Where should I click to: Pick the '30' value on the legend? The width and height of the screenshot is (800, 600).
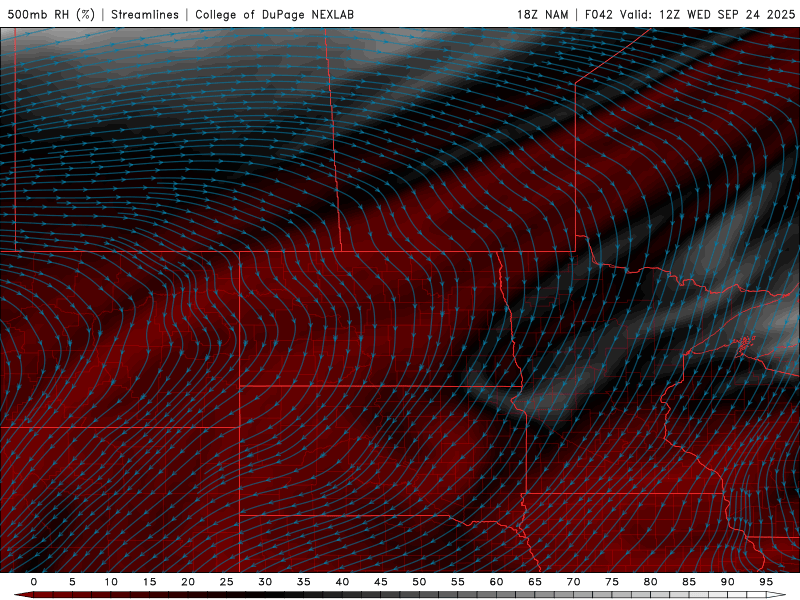265,582
